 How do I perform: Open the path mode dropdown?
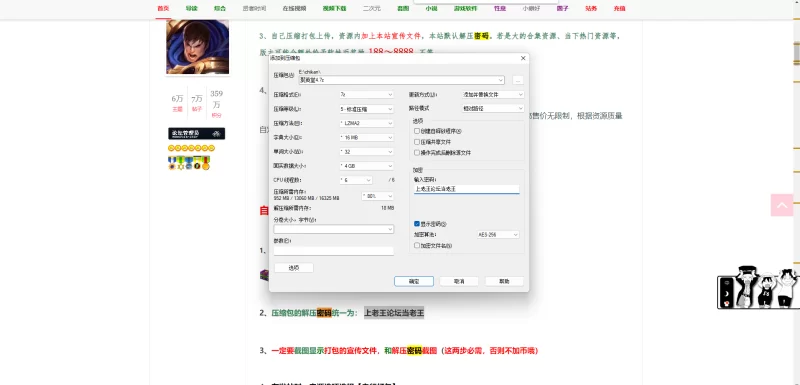tap(493, 109)
